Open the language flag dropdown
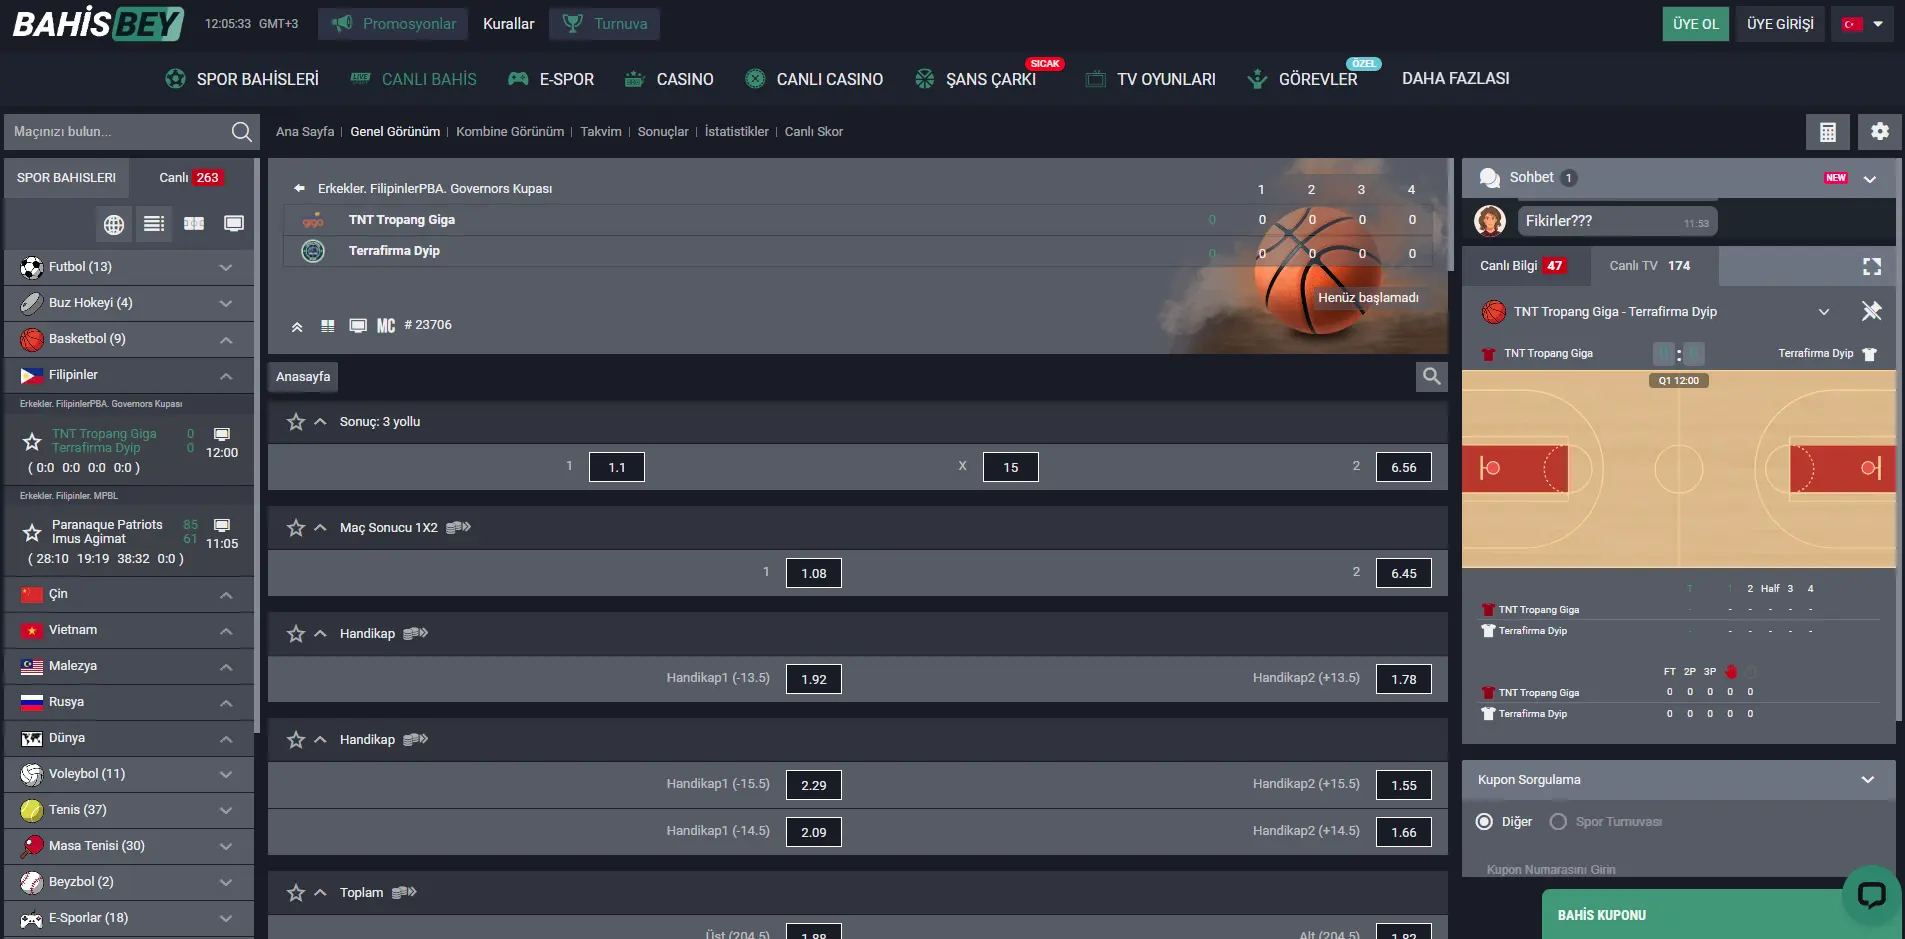Viewport: 1905px width, 939px height. (1863, 24)
